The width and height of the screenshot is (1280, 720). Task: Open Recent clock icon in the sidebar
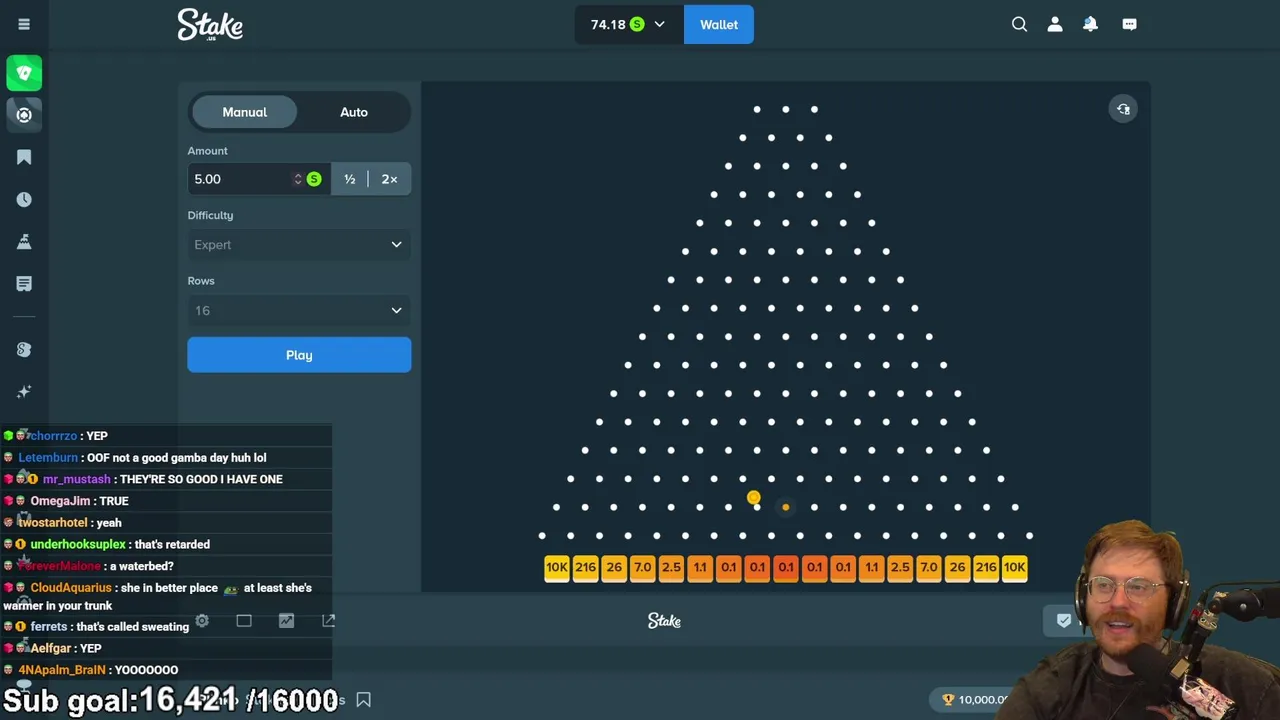(24, 199)
